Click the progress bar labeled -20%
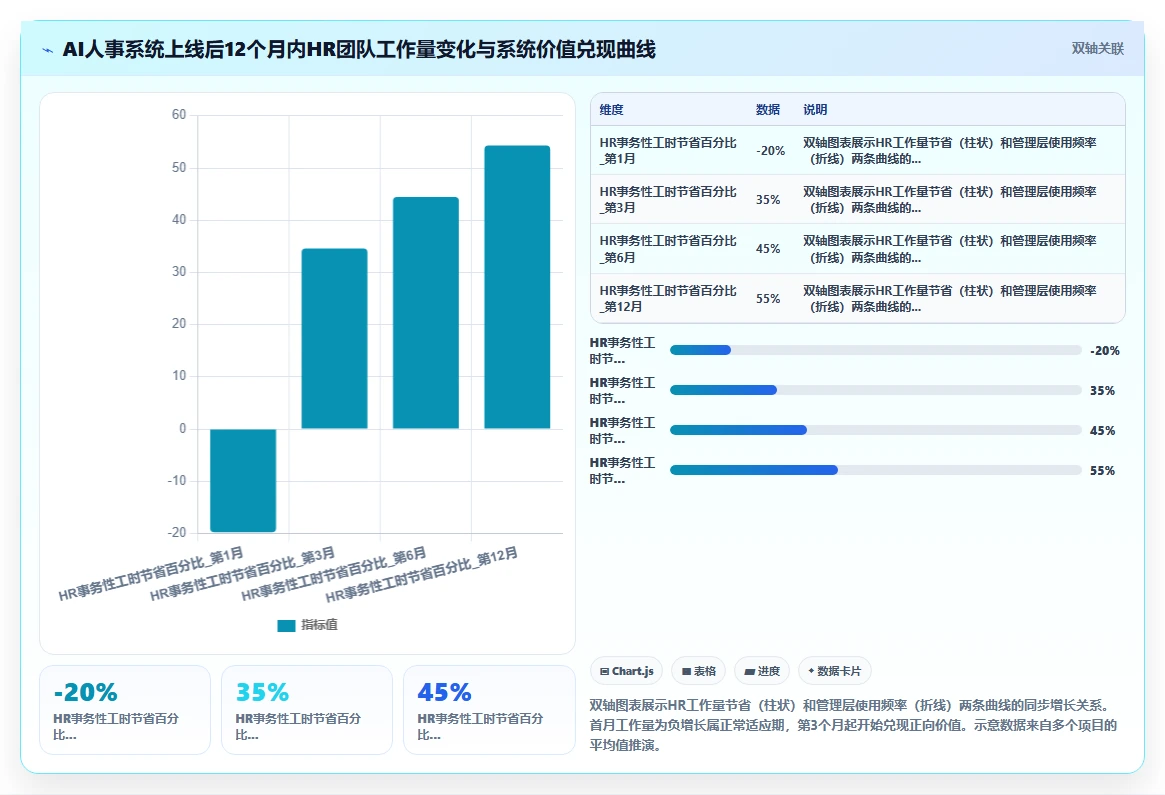The width and height of the screenshot is (1165, 795). (x=875, y=350)
